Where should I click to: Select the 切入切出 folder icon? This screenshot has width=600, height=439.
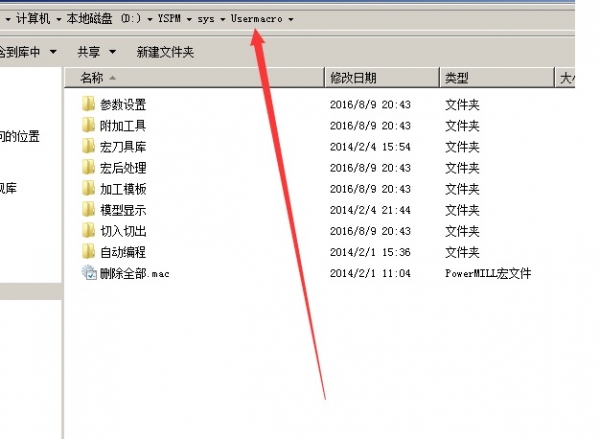88,230
